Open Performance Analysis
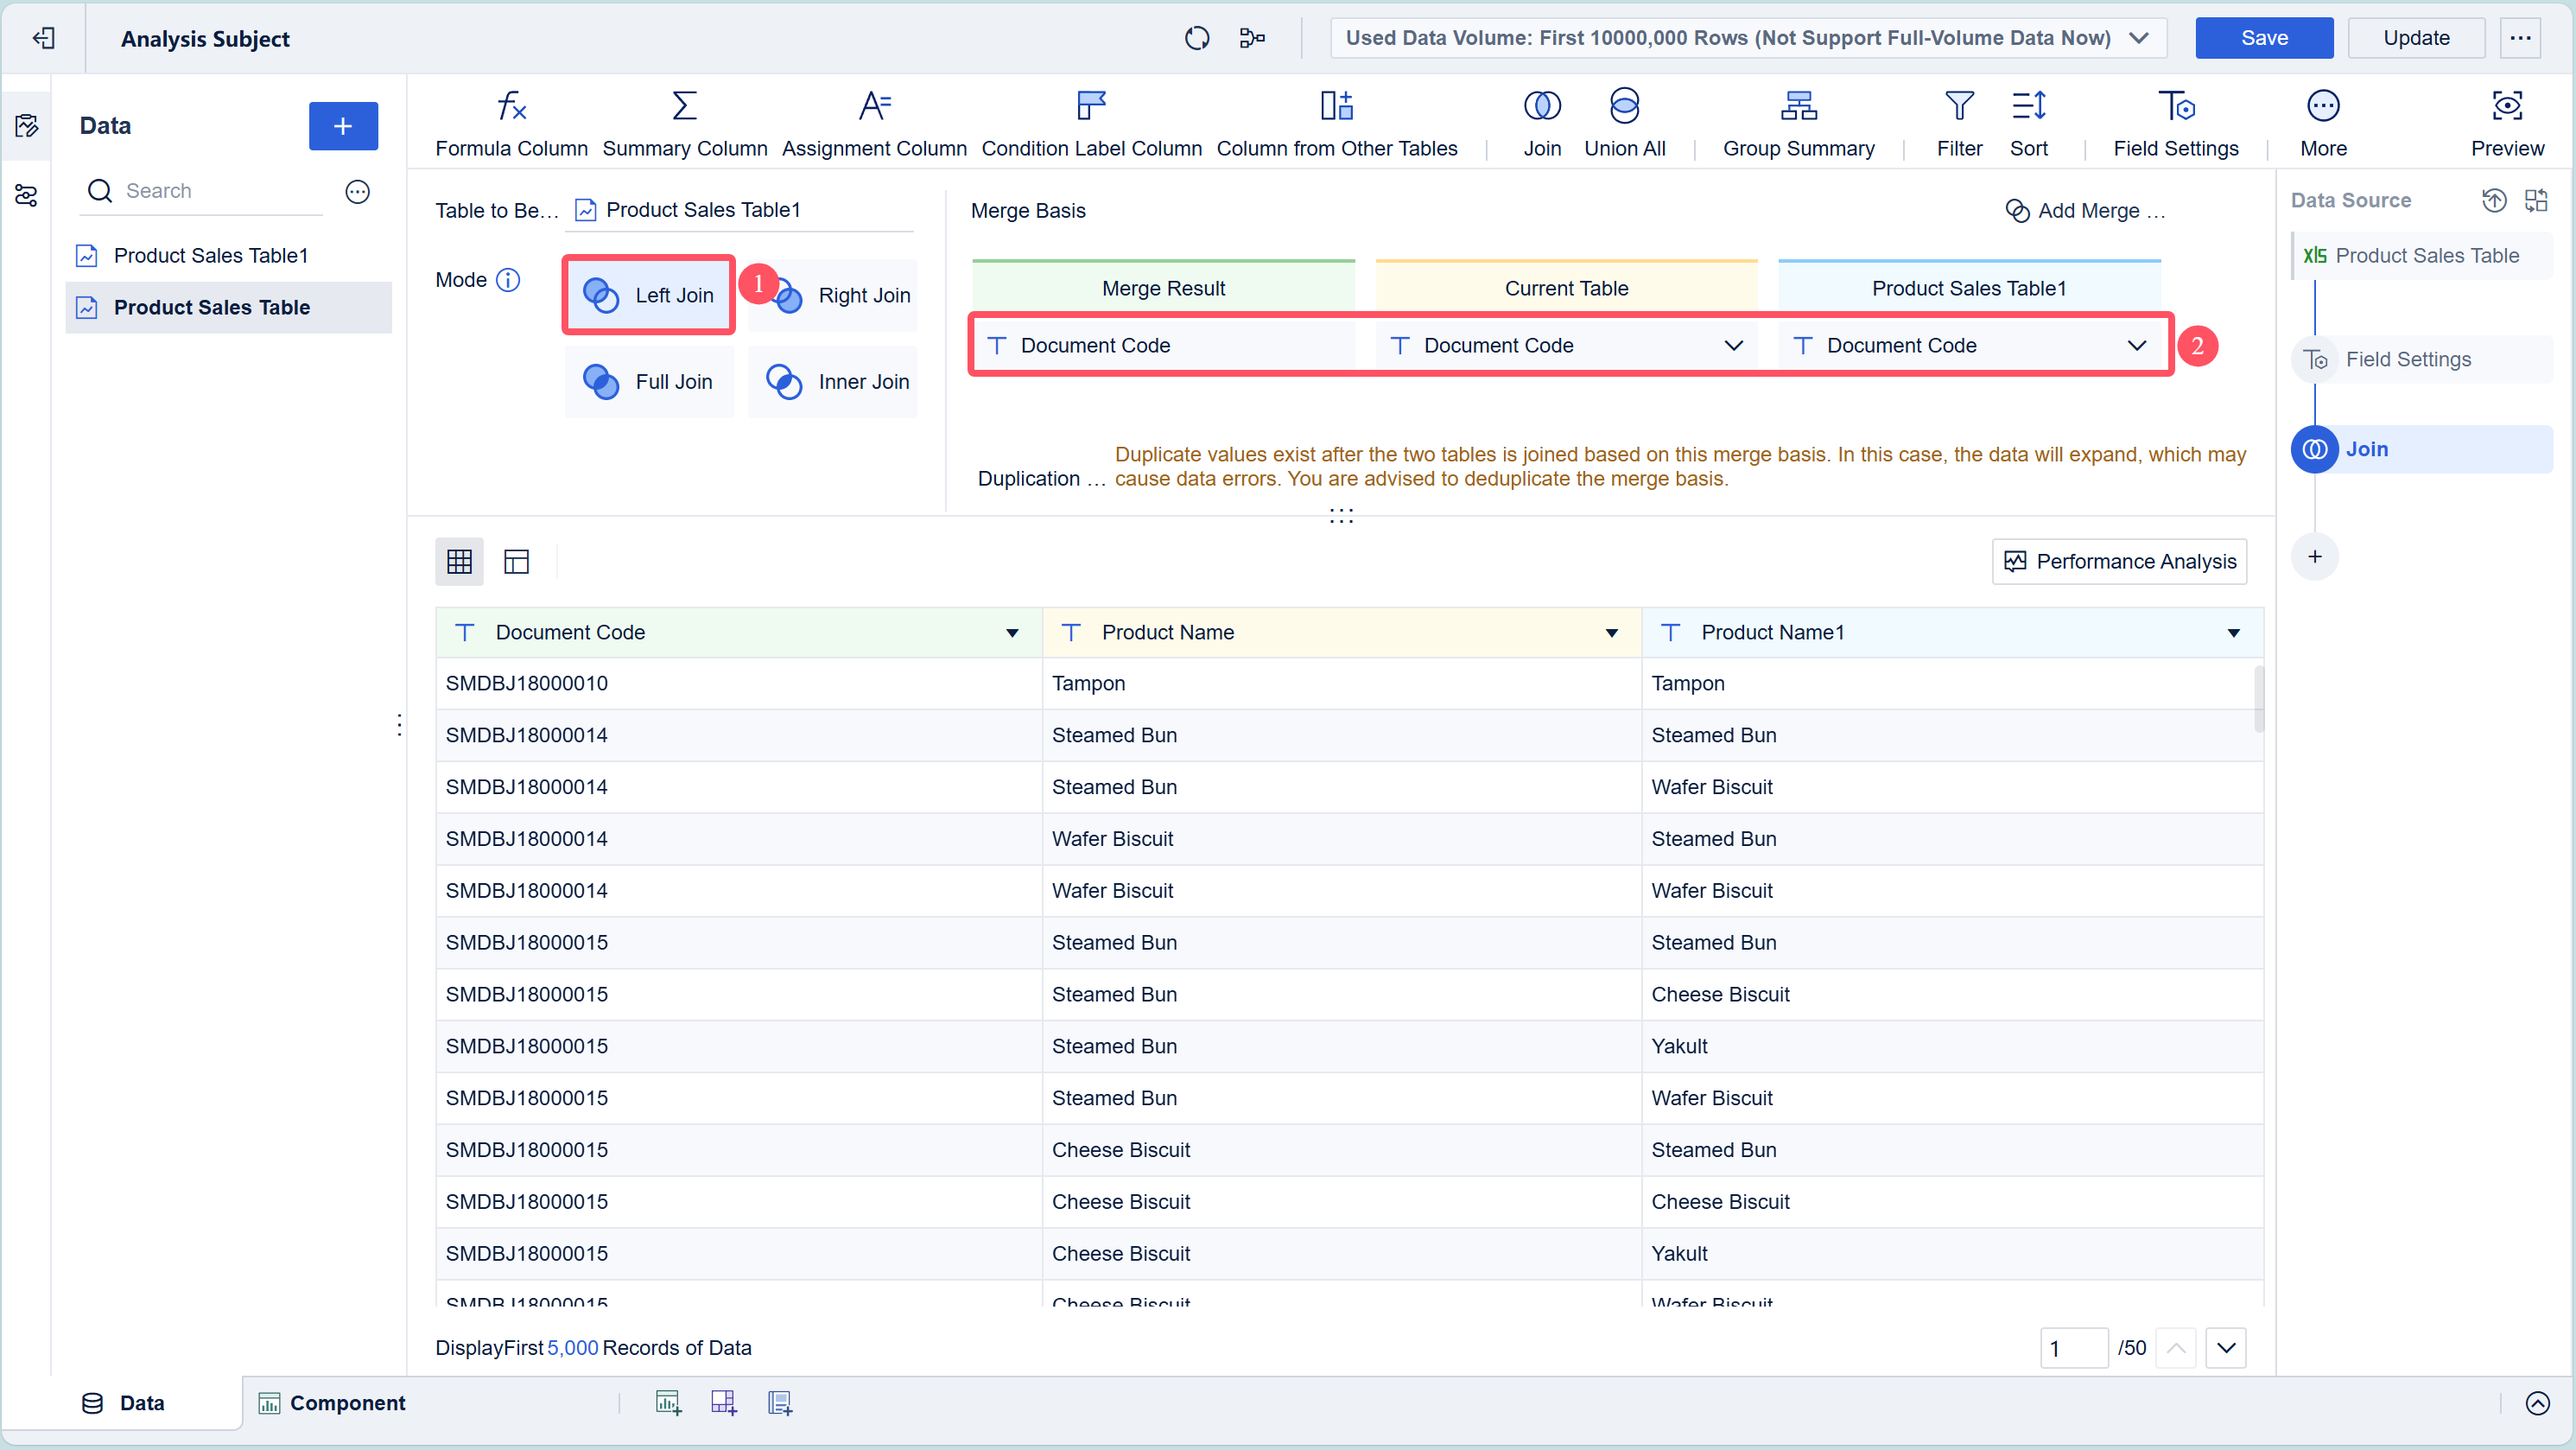 click(2119, 562)
